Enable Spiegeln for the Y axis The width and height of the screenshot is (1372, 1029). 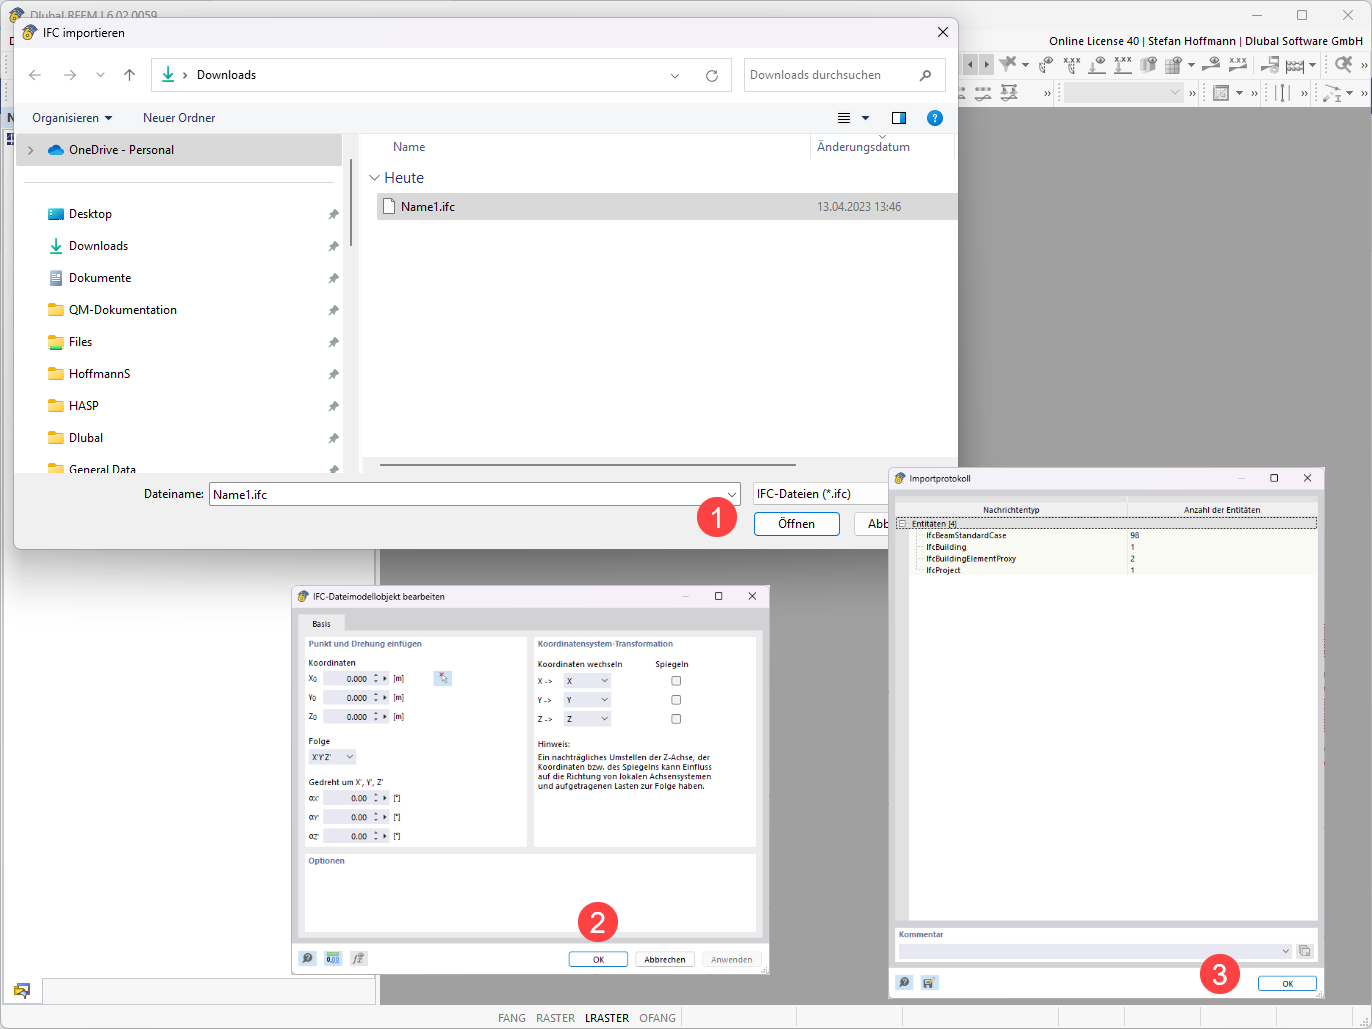675,699
